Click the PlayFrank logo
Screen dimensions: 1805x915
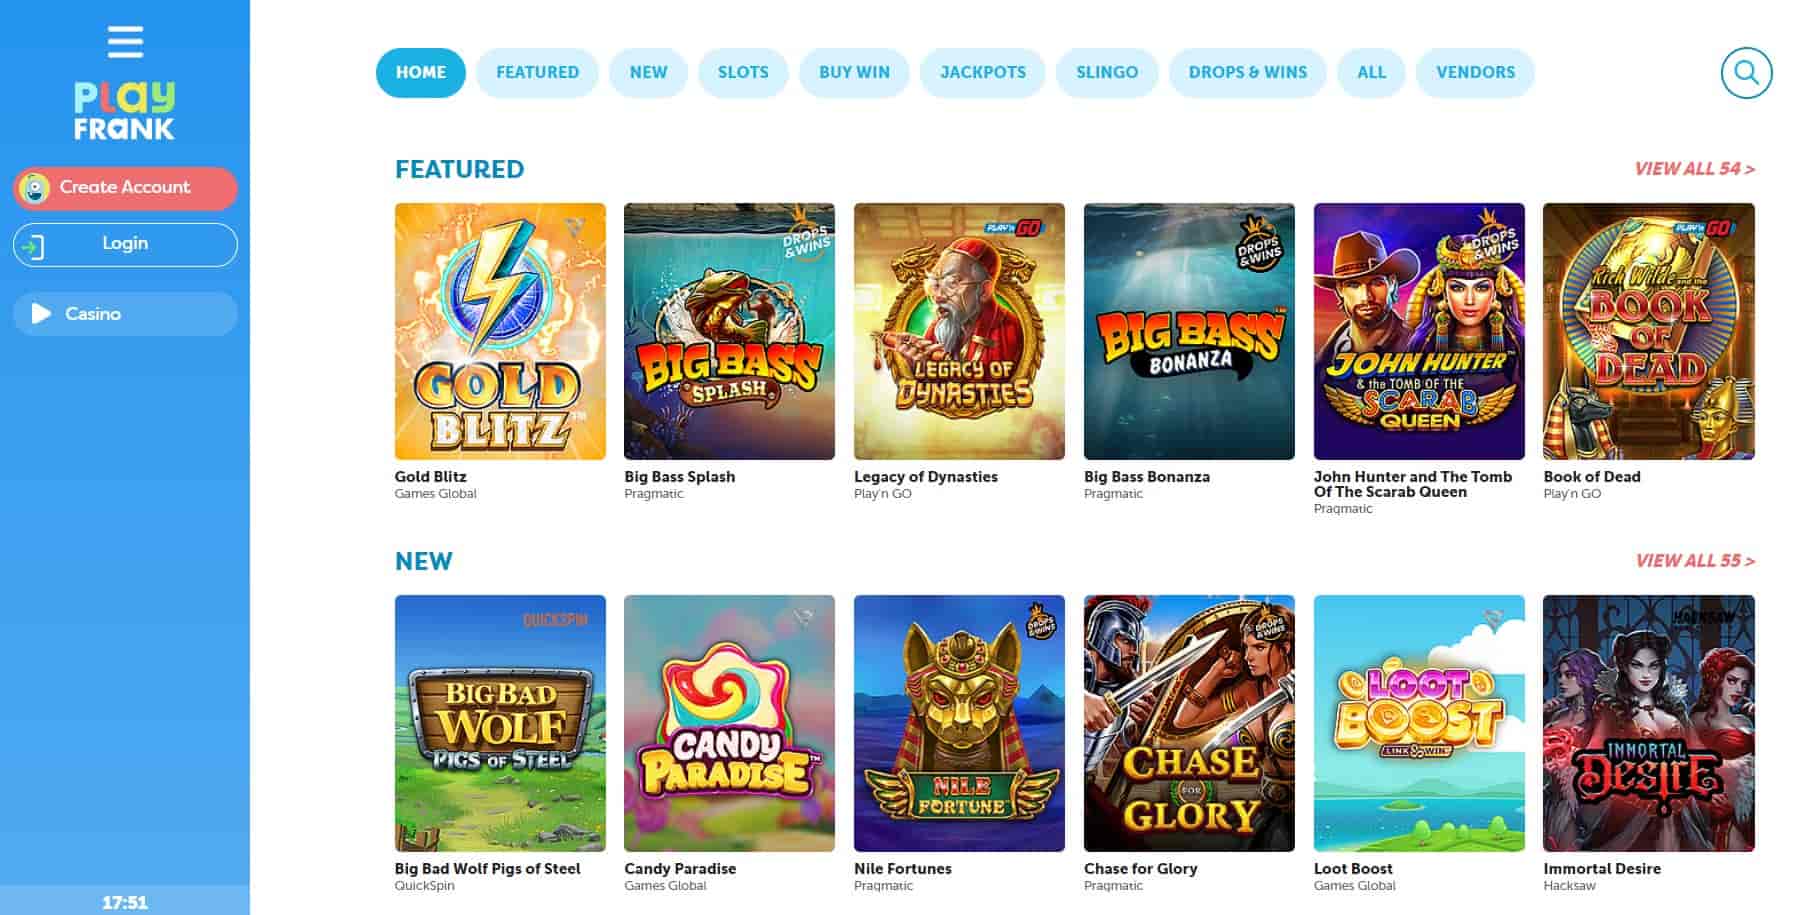click(125, 111)
